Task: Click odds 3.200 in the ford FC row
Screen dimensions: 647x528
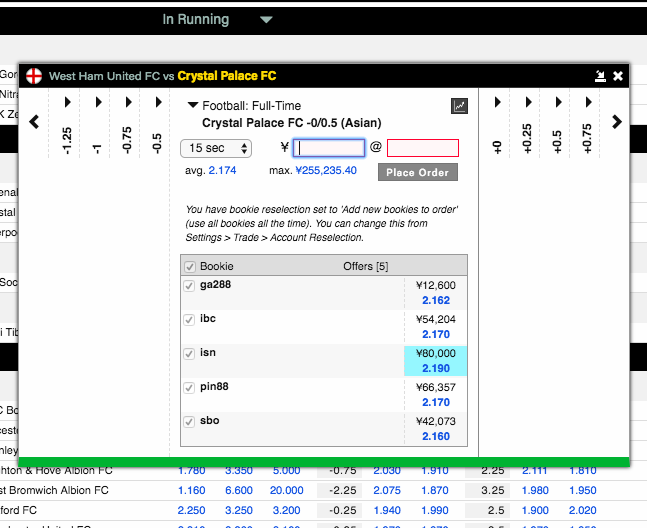Action: click(x=286, y=510)
